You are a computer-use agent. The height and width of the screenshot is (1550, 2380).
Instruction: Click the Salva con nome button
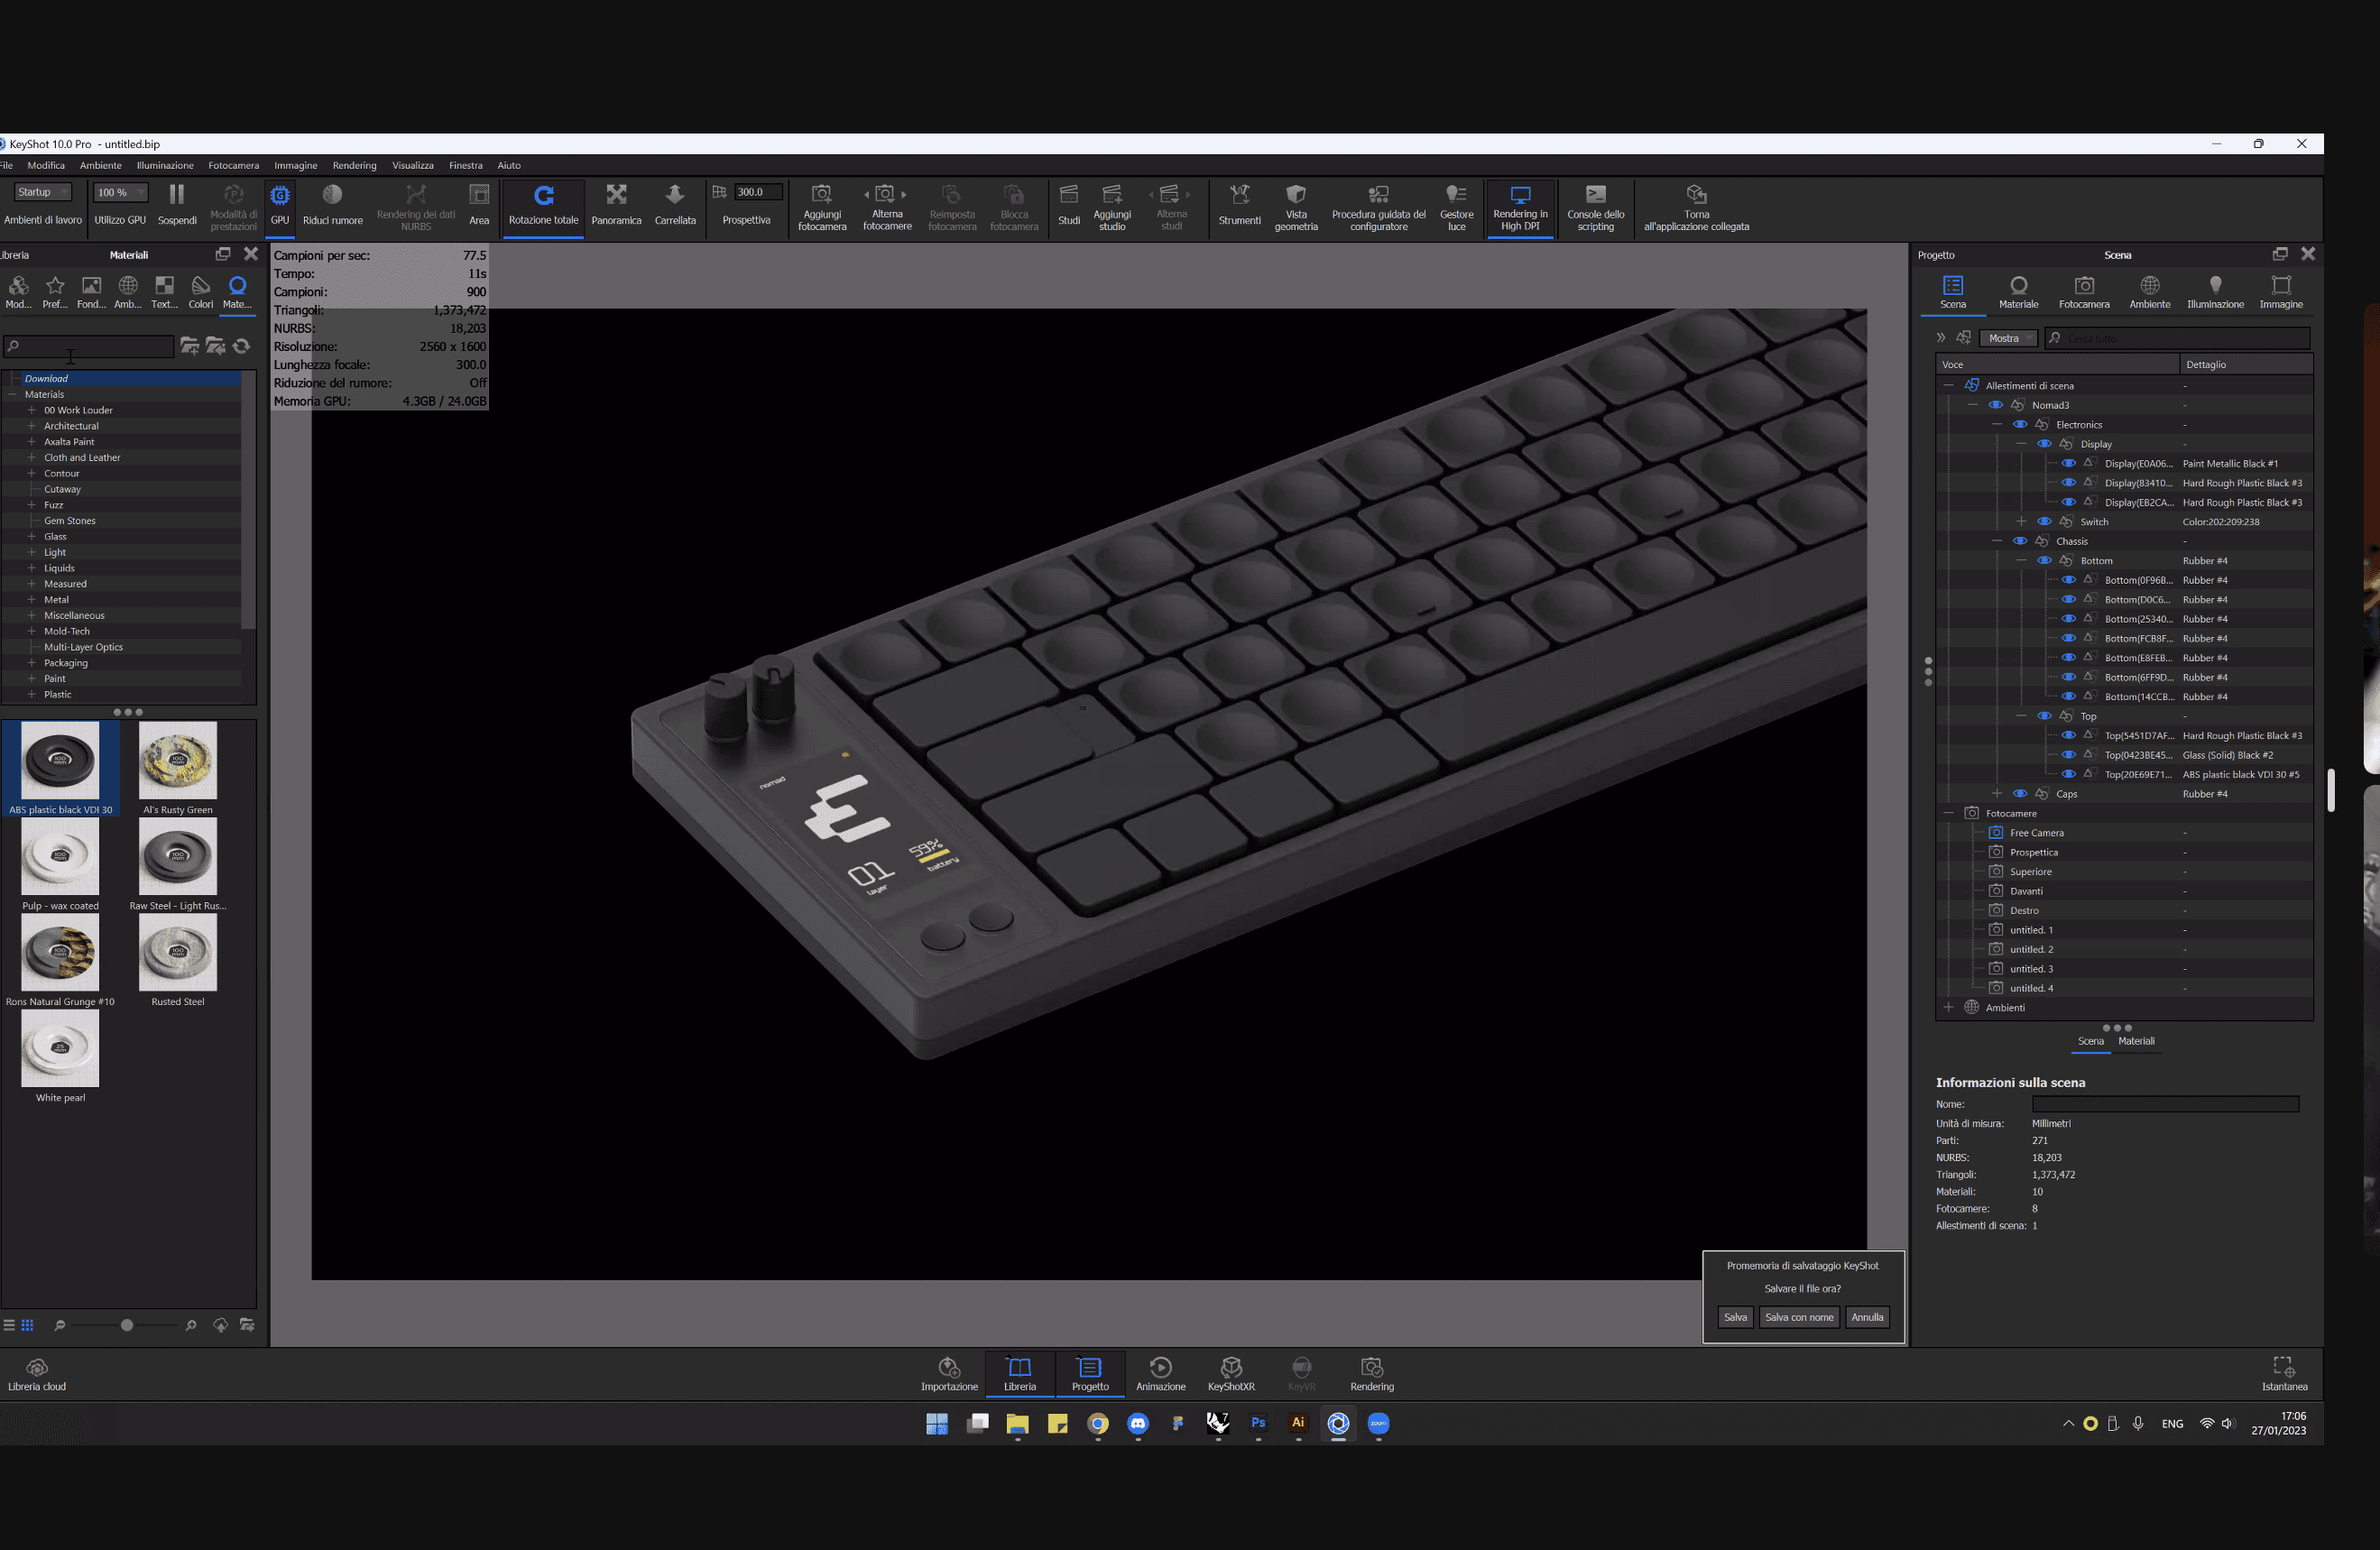(1798, 1318)
